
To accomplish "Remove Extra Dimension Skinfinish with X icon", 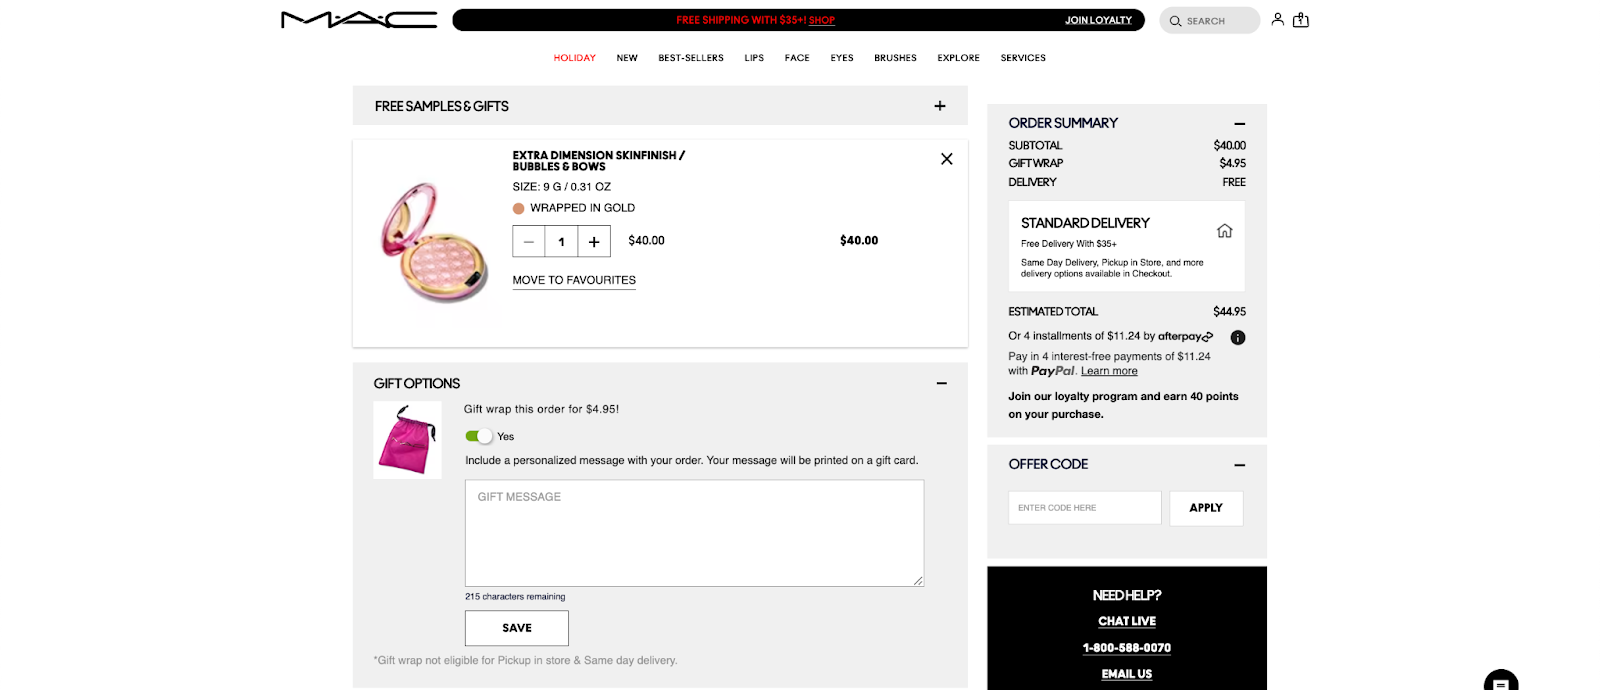I will pyautogui.click(x=946, y=159).
